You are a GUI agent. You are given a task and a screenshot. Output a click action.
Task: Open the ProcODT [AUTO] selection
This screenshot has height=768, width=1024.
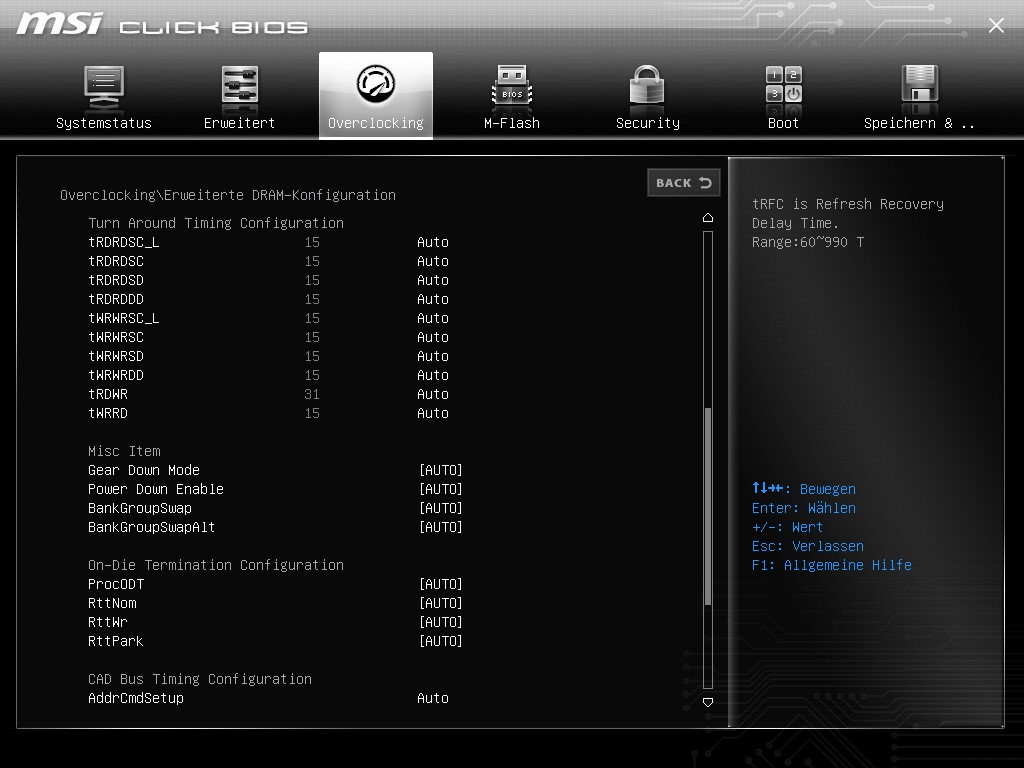pos(441,584)
